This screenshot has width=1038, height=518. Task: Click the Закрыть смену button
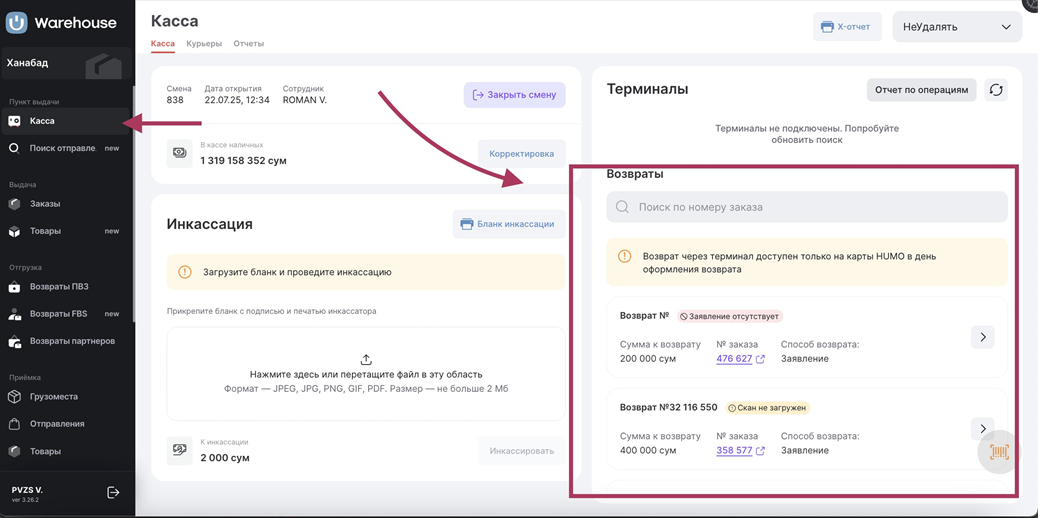pos(514,95)
